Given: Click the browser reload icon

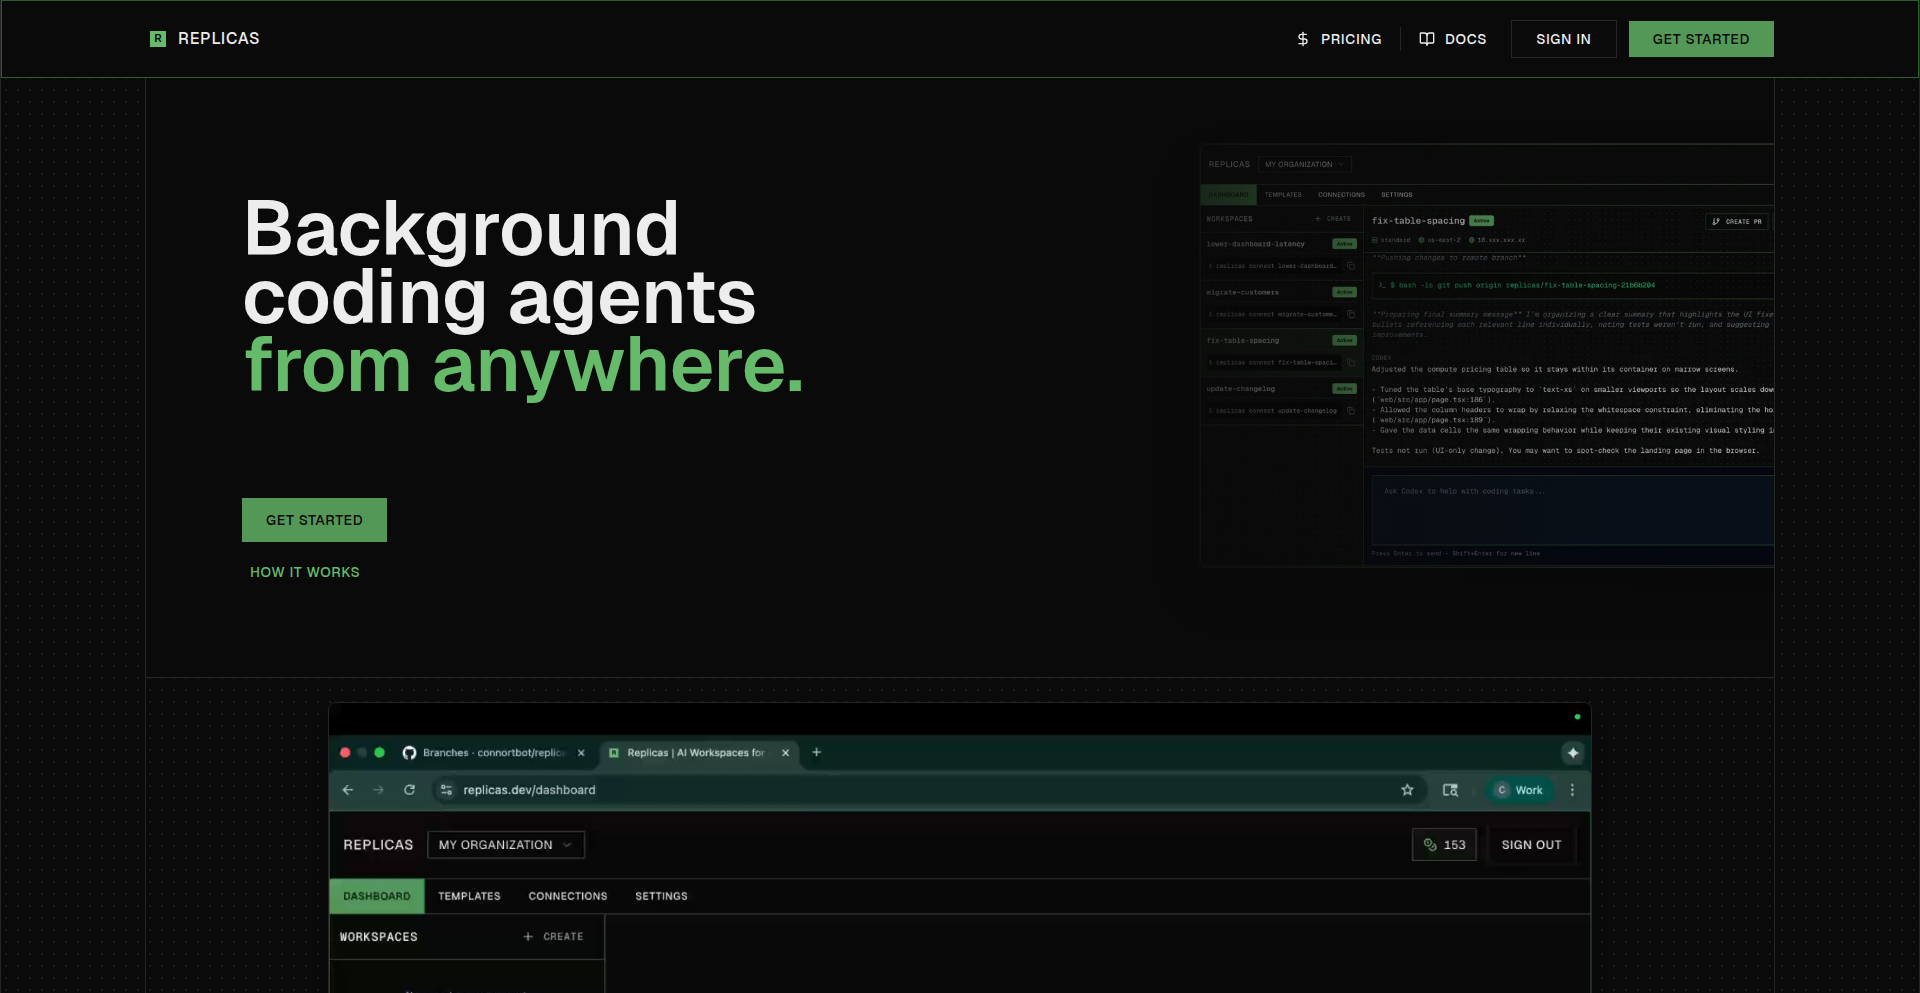Looking at the screenshot, I should (409, 790).
